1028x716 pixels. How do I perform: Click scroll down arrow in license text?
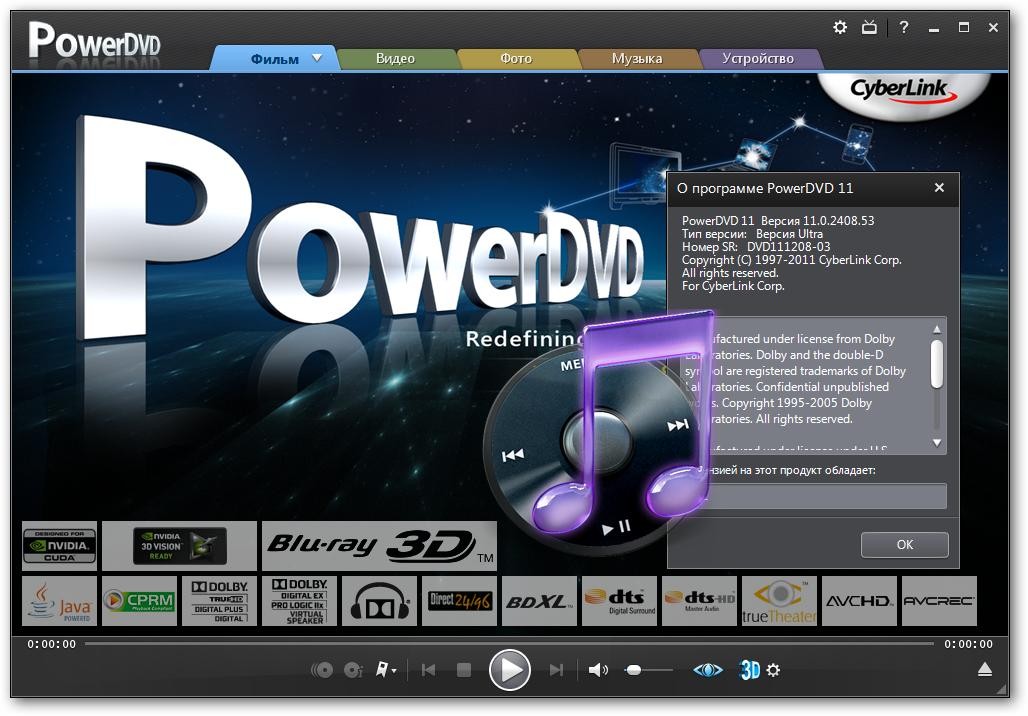tap(937, 443)
